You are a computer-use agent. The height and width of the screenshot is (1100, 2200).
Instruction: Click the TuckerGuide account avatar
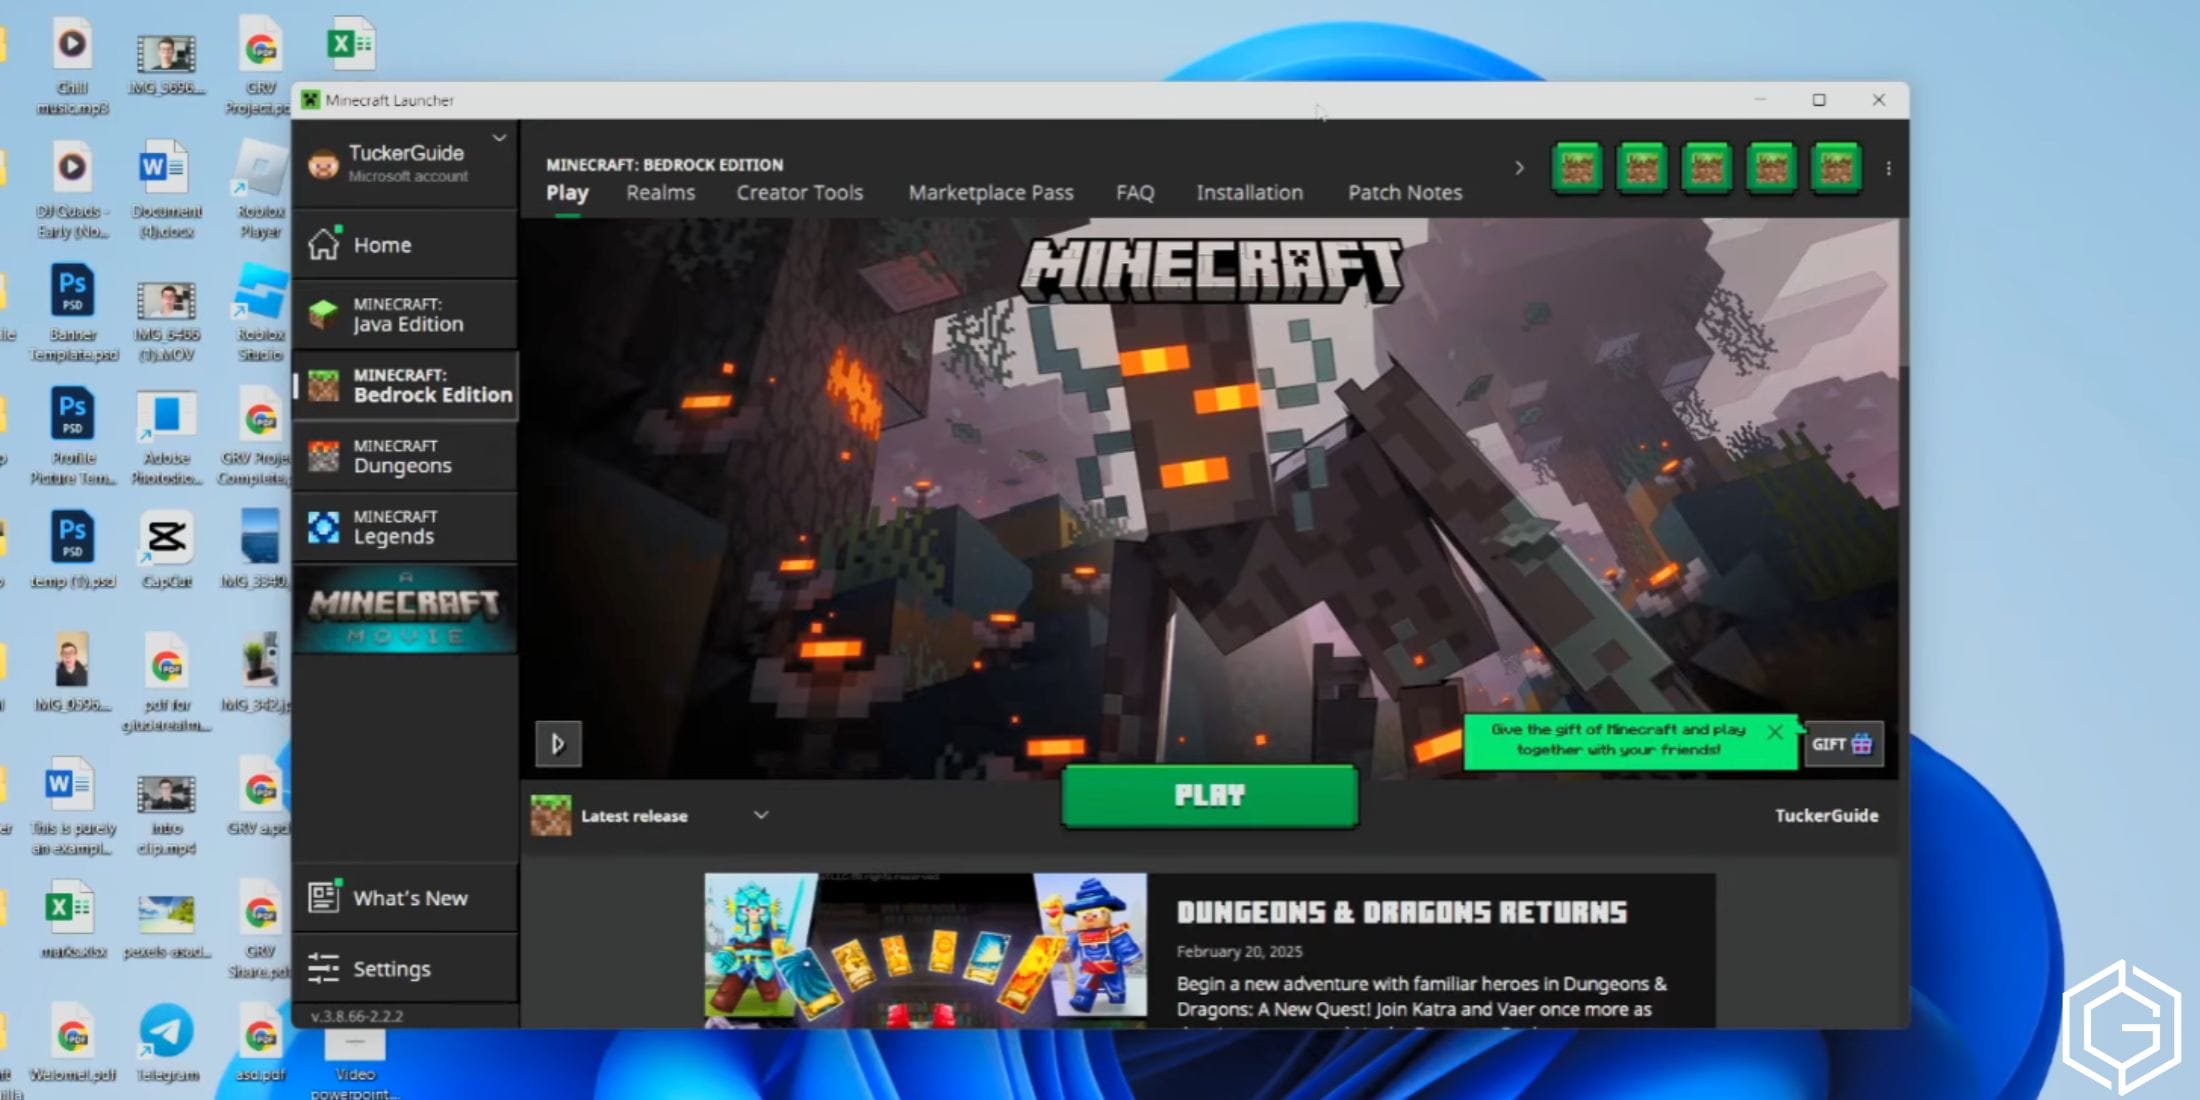(322, 163)
